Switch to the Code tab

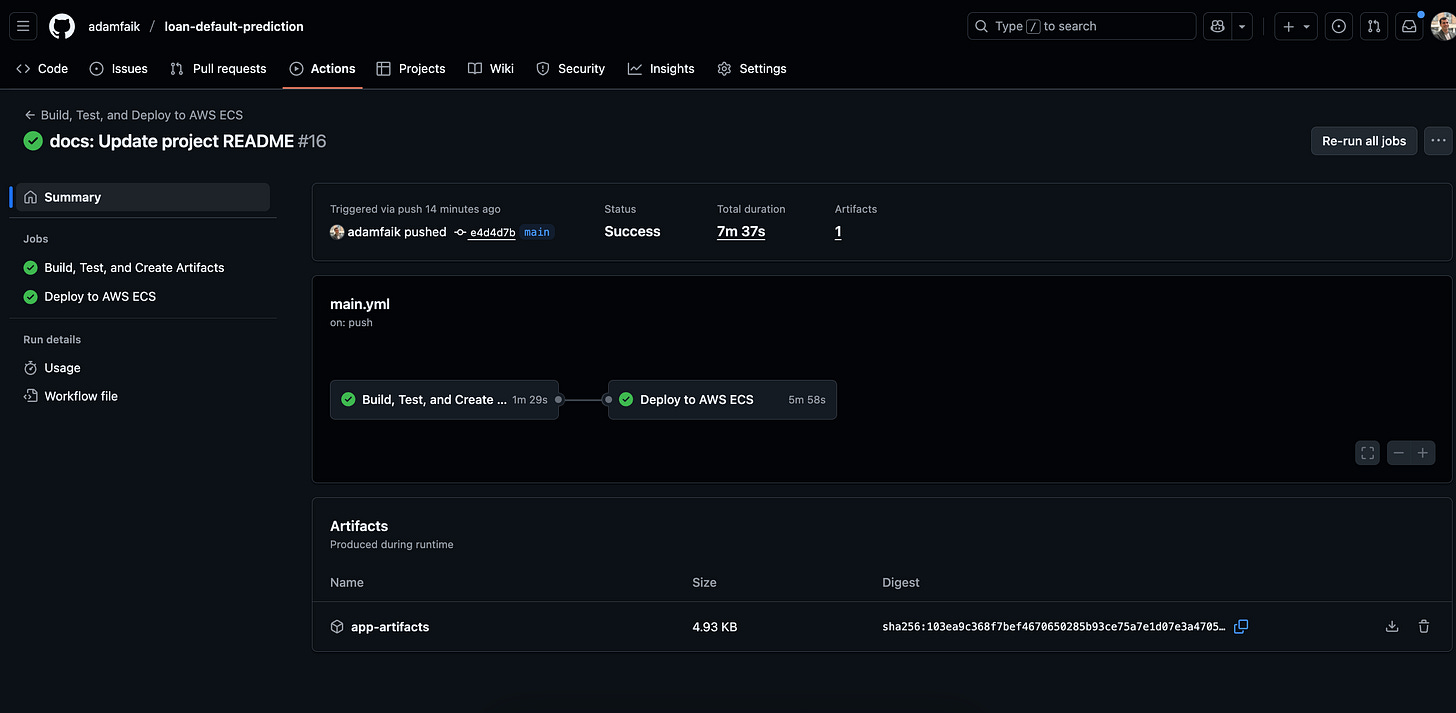(x=42, y=69)
